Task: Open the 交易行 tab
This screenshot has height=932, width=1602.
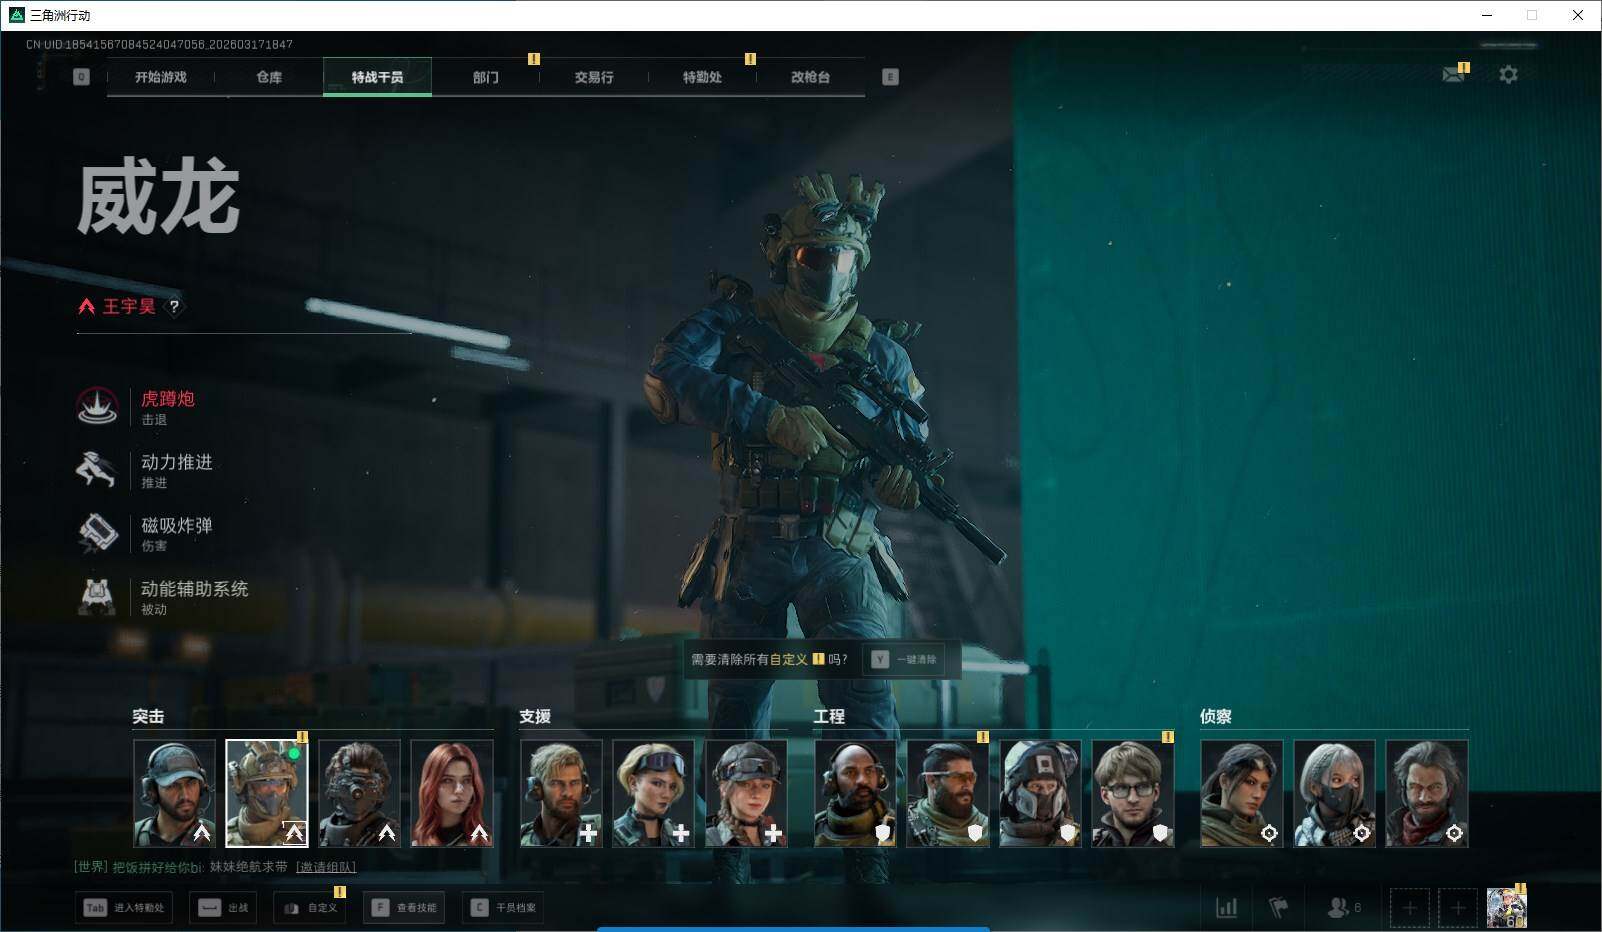Action: point(594,77)
